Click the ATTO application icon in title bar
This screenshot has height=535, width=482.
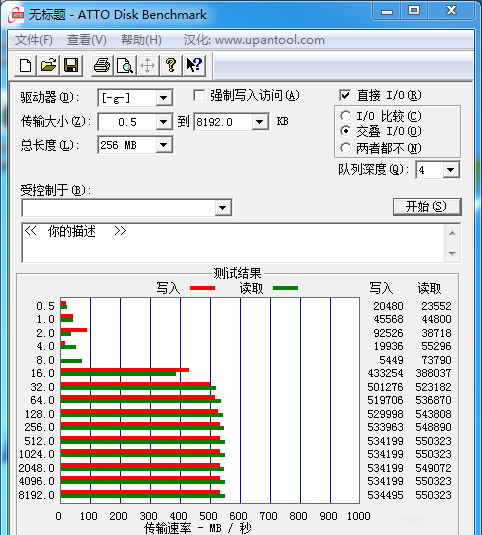16,15
